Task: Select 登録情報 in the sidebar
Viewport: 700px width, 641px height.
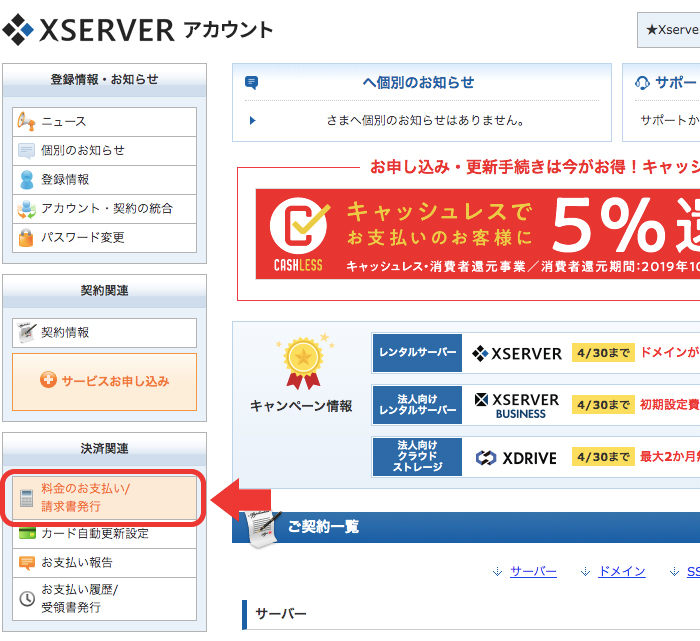Action: tap(104, 180)
